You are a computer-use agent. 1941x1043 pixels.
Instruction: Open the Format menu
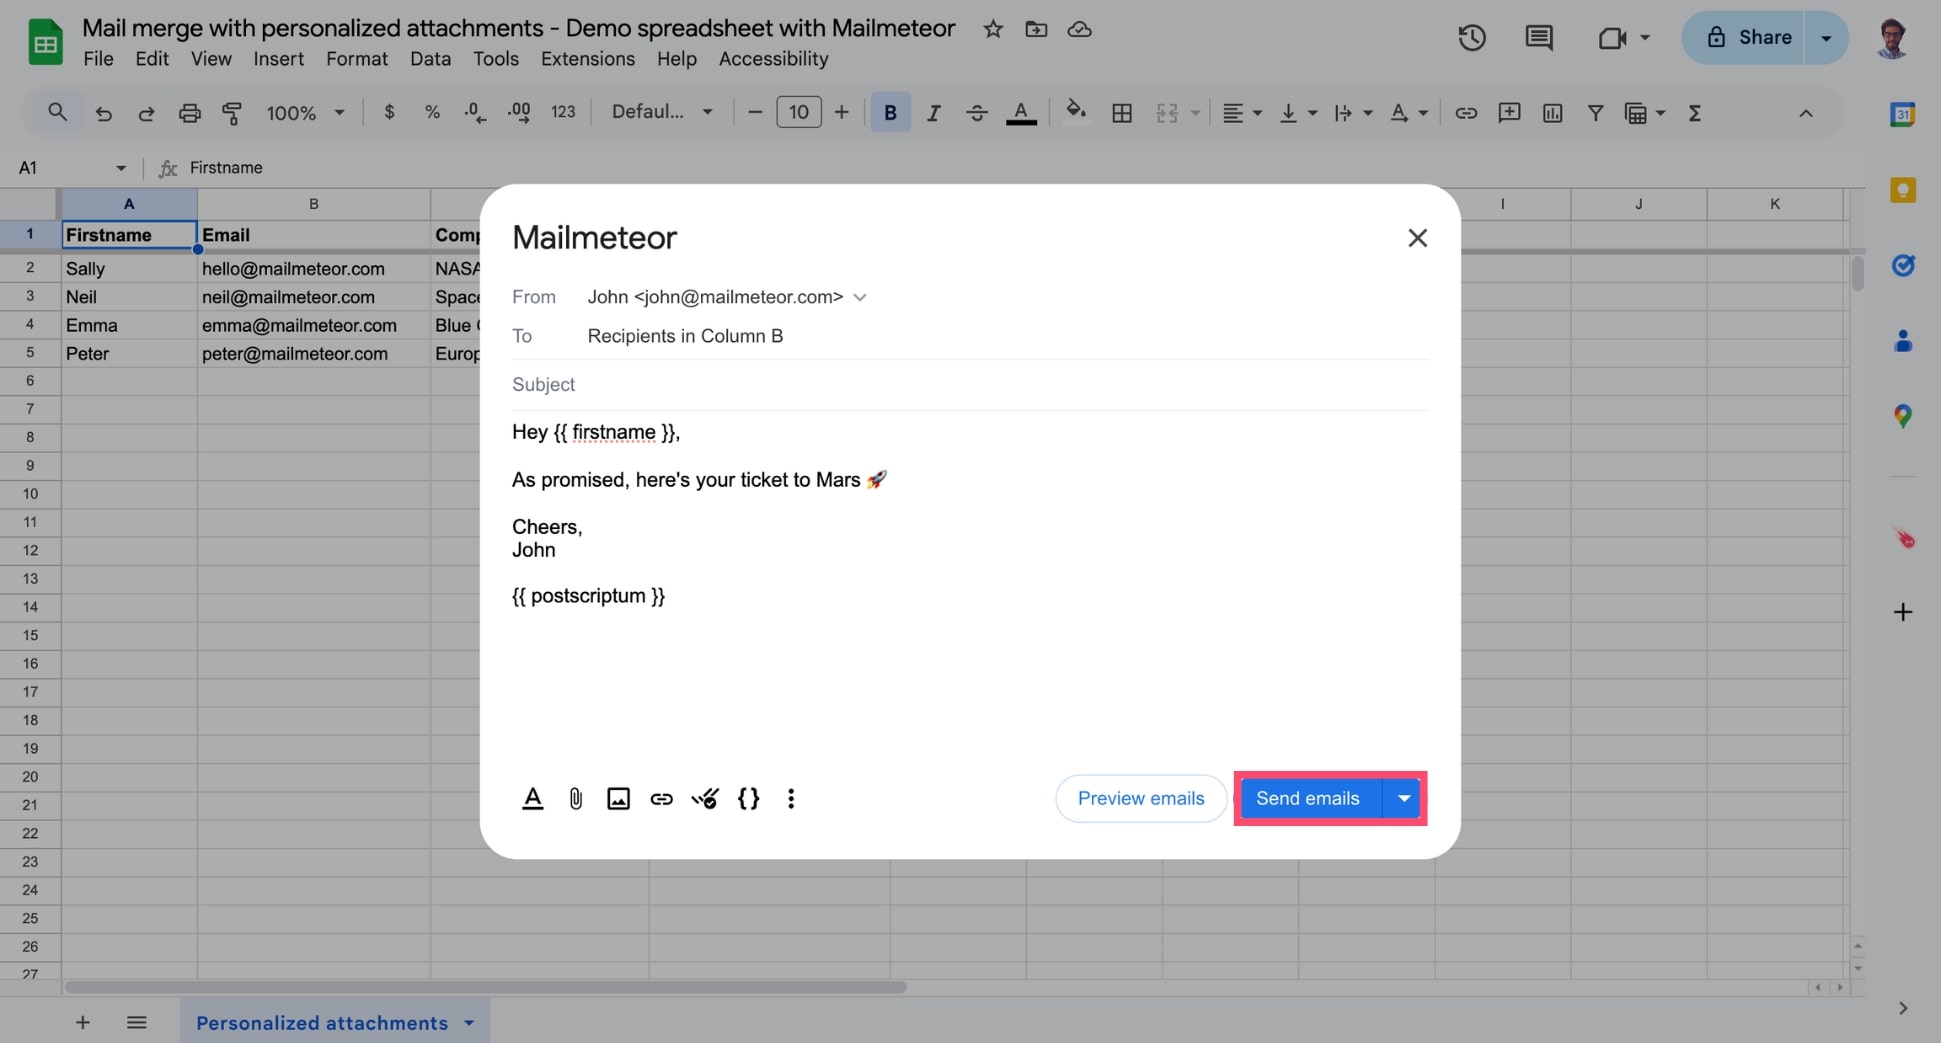(357, 59)
